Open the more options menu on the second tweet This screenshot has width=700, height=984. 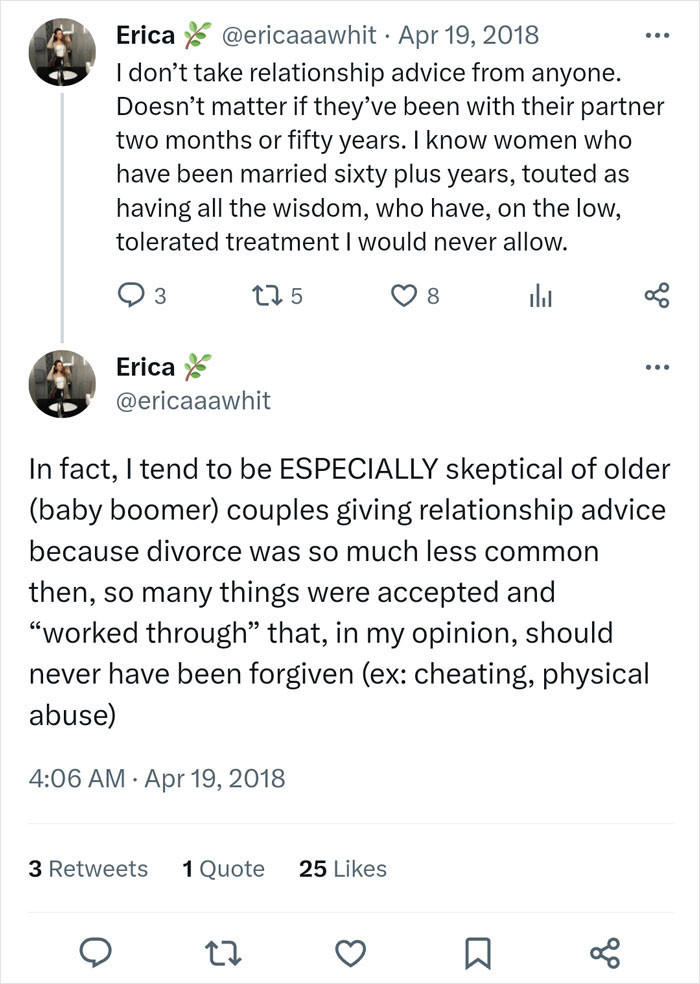click(x=657, y=365)
